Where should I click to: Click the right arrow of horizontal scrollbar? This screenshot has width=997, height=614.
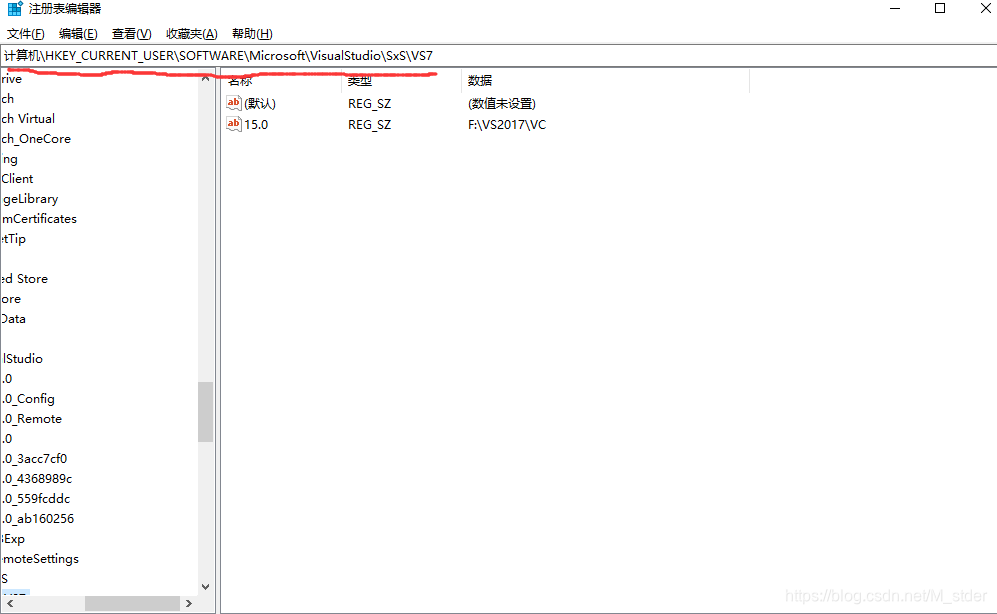tap(189, 603)
